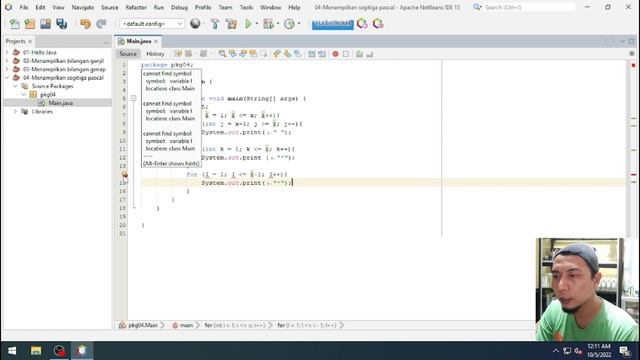Viewport: 640px width, 360px height.
Task: Click the Shift Line Right icon
Action: [x=322, y=54]
